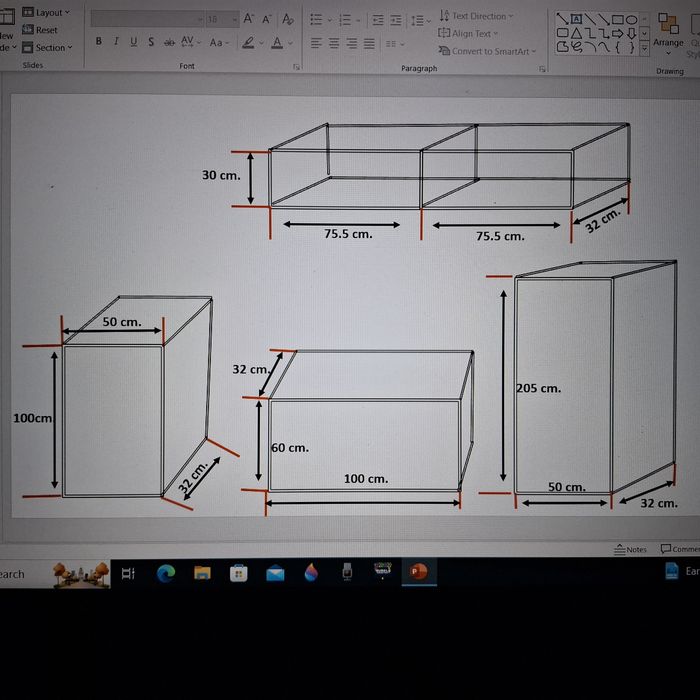
Task: Open Character Spacing AV dropdown
Action: (x=191, y=42)
